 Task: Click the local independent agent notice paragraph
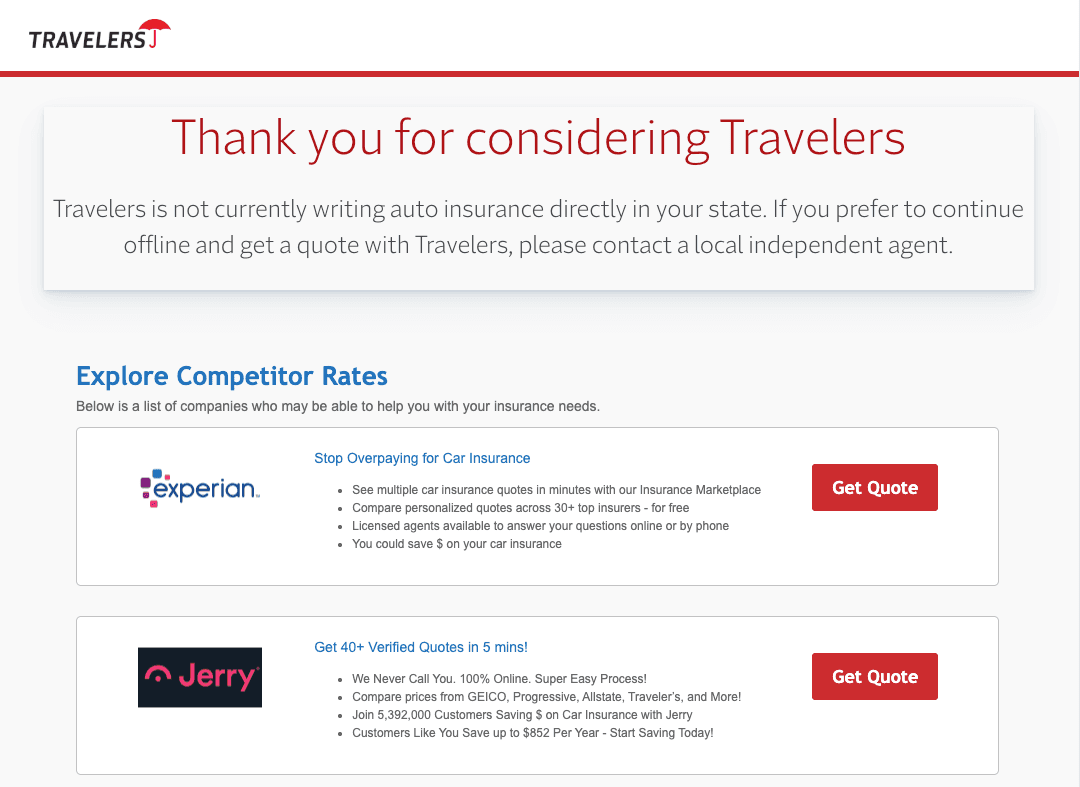pyautogui.click(x=538, y=227)
